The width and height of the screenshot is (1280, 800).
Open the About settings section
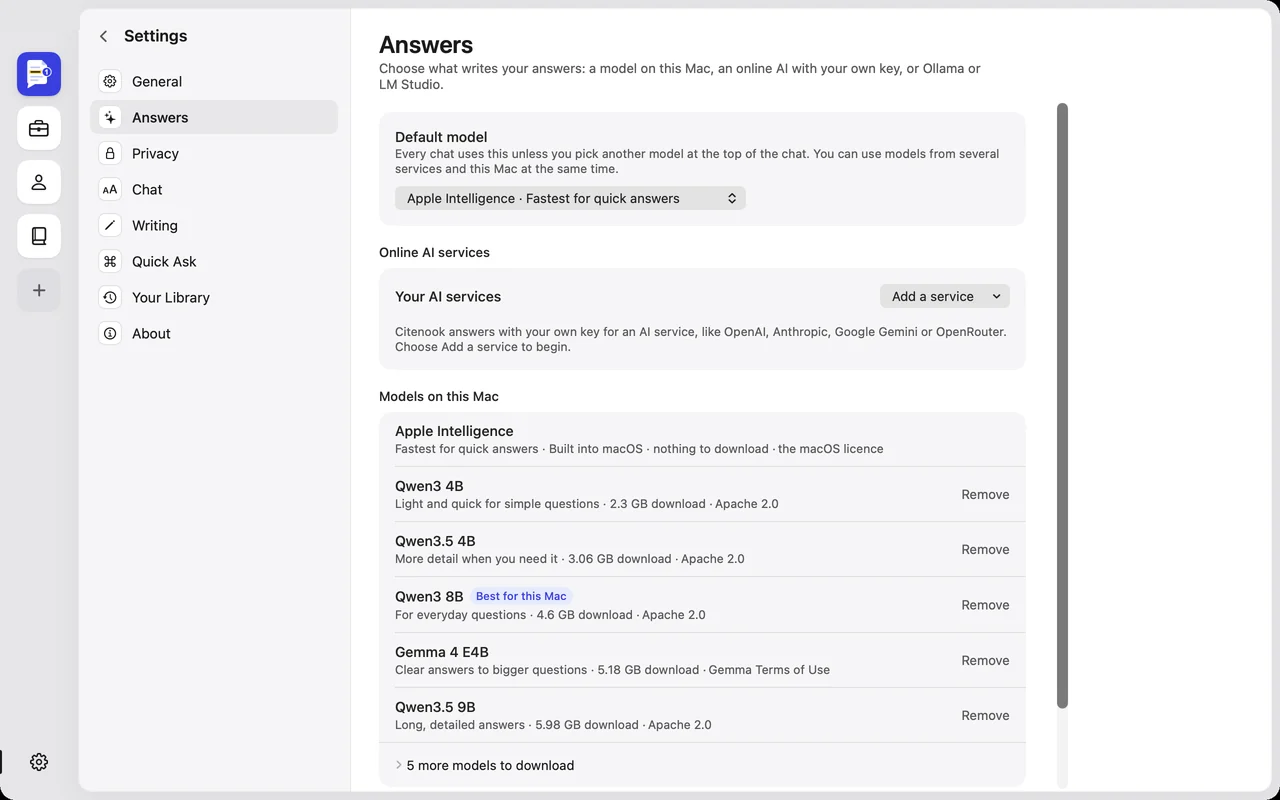pyautogui.click(x=214, y=333)
